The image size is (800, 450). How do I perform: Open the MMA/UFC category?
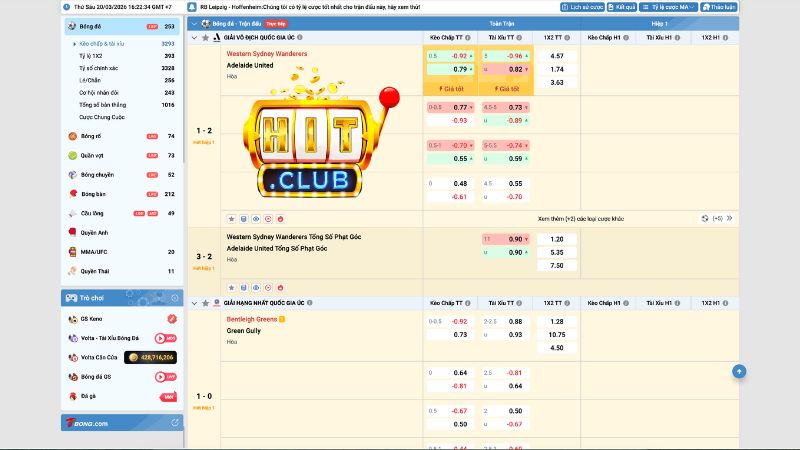122,252
